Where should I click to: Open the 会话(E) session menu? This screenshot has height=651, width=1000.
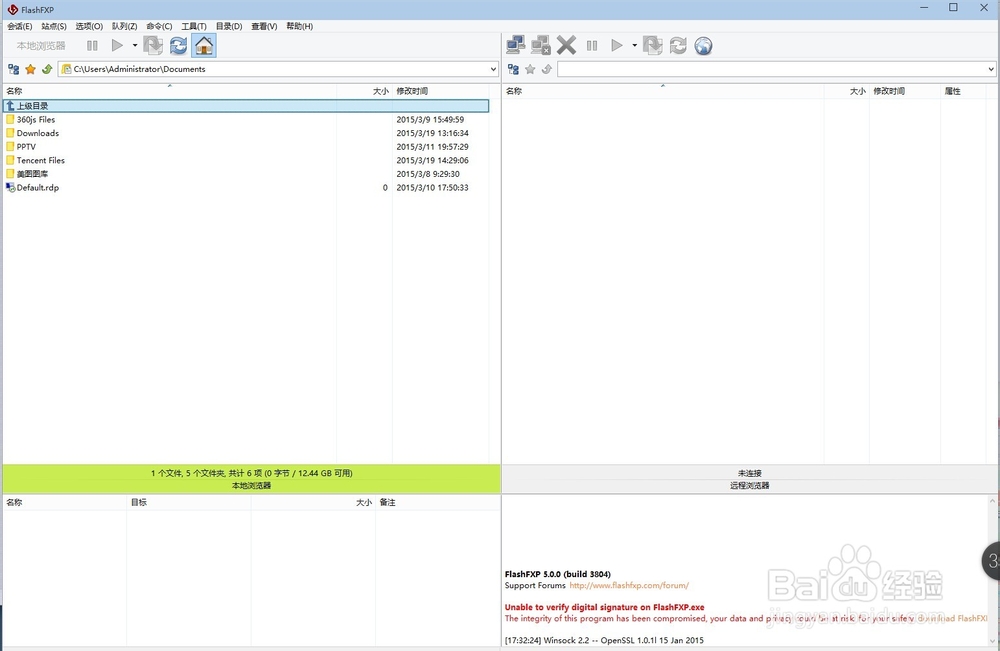20,26
